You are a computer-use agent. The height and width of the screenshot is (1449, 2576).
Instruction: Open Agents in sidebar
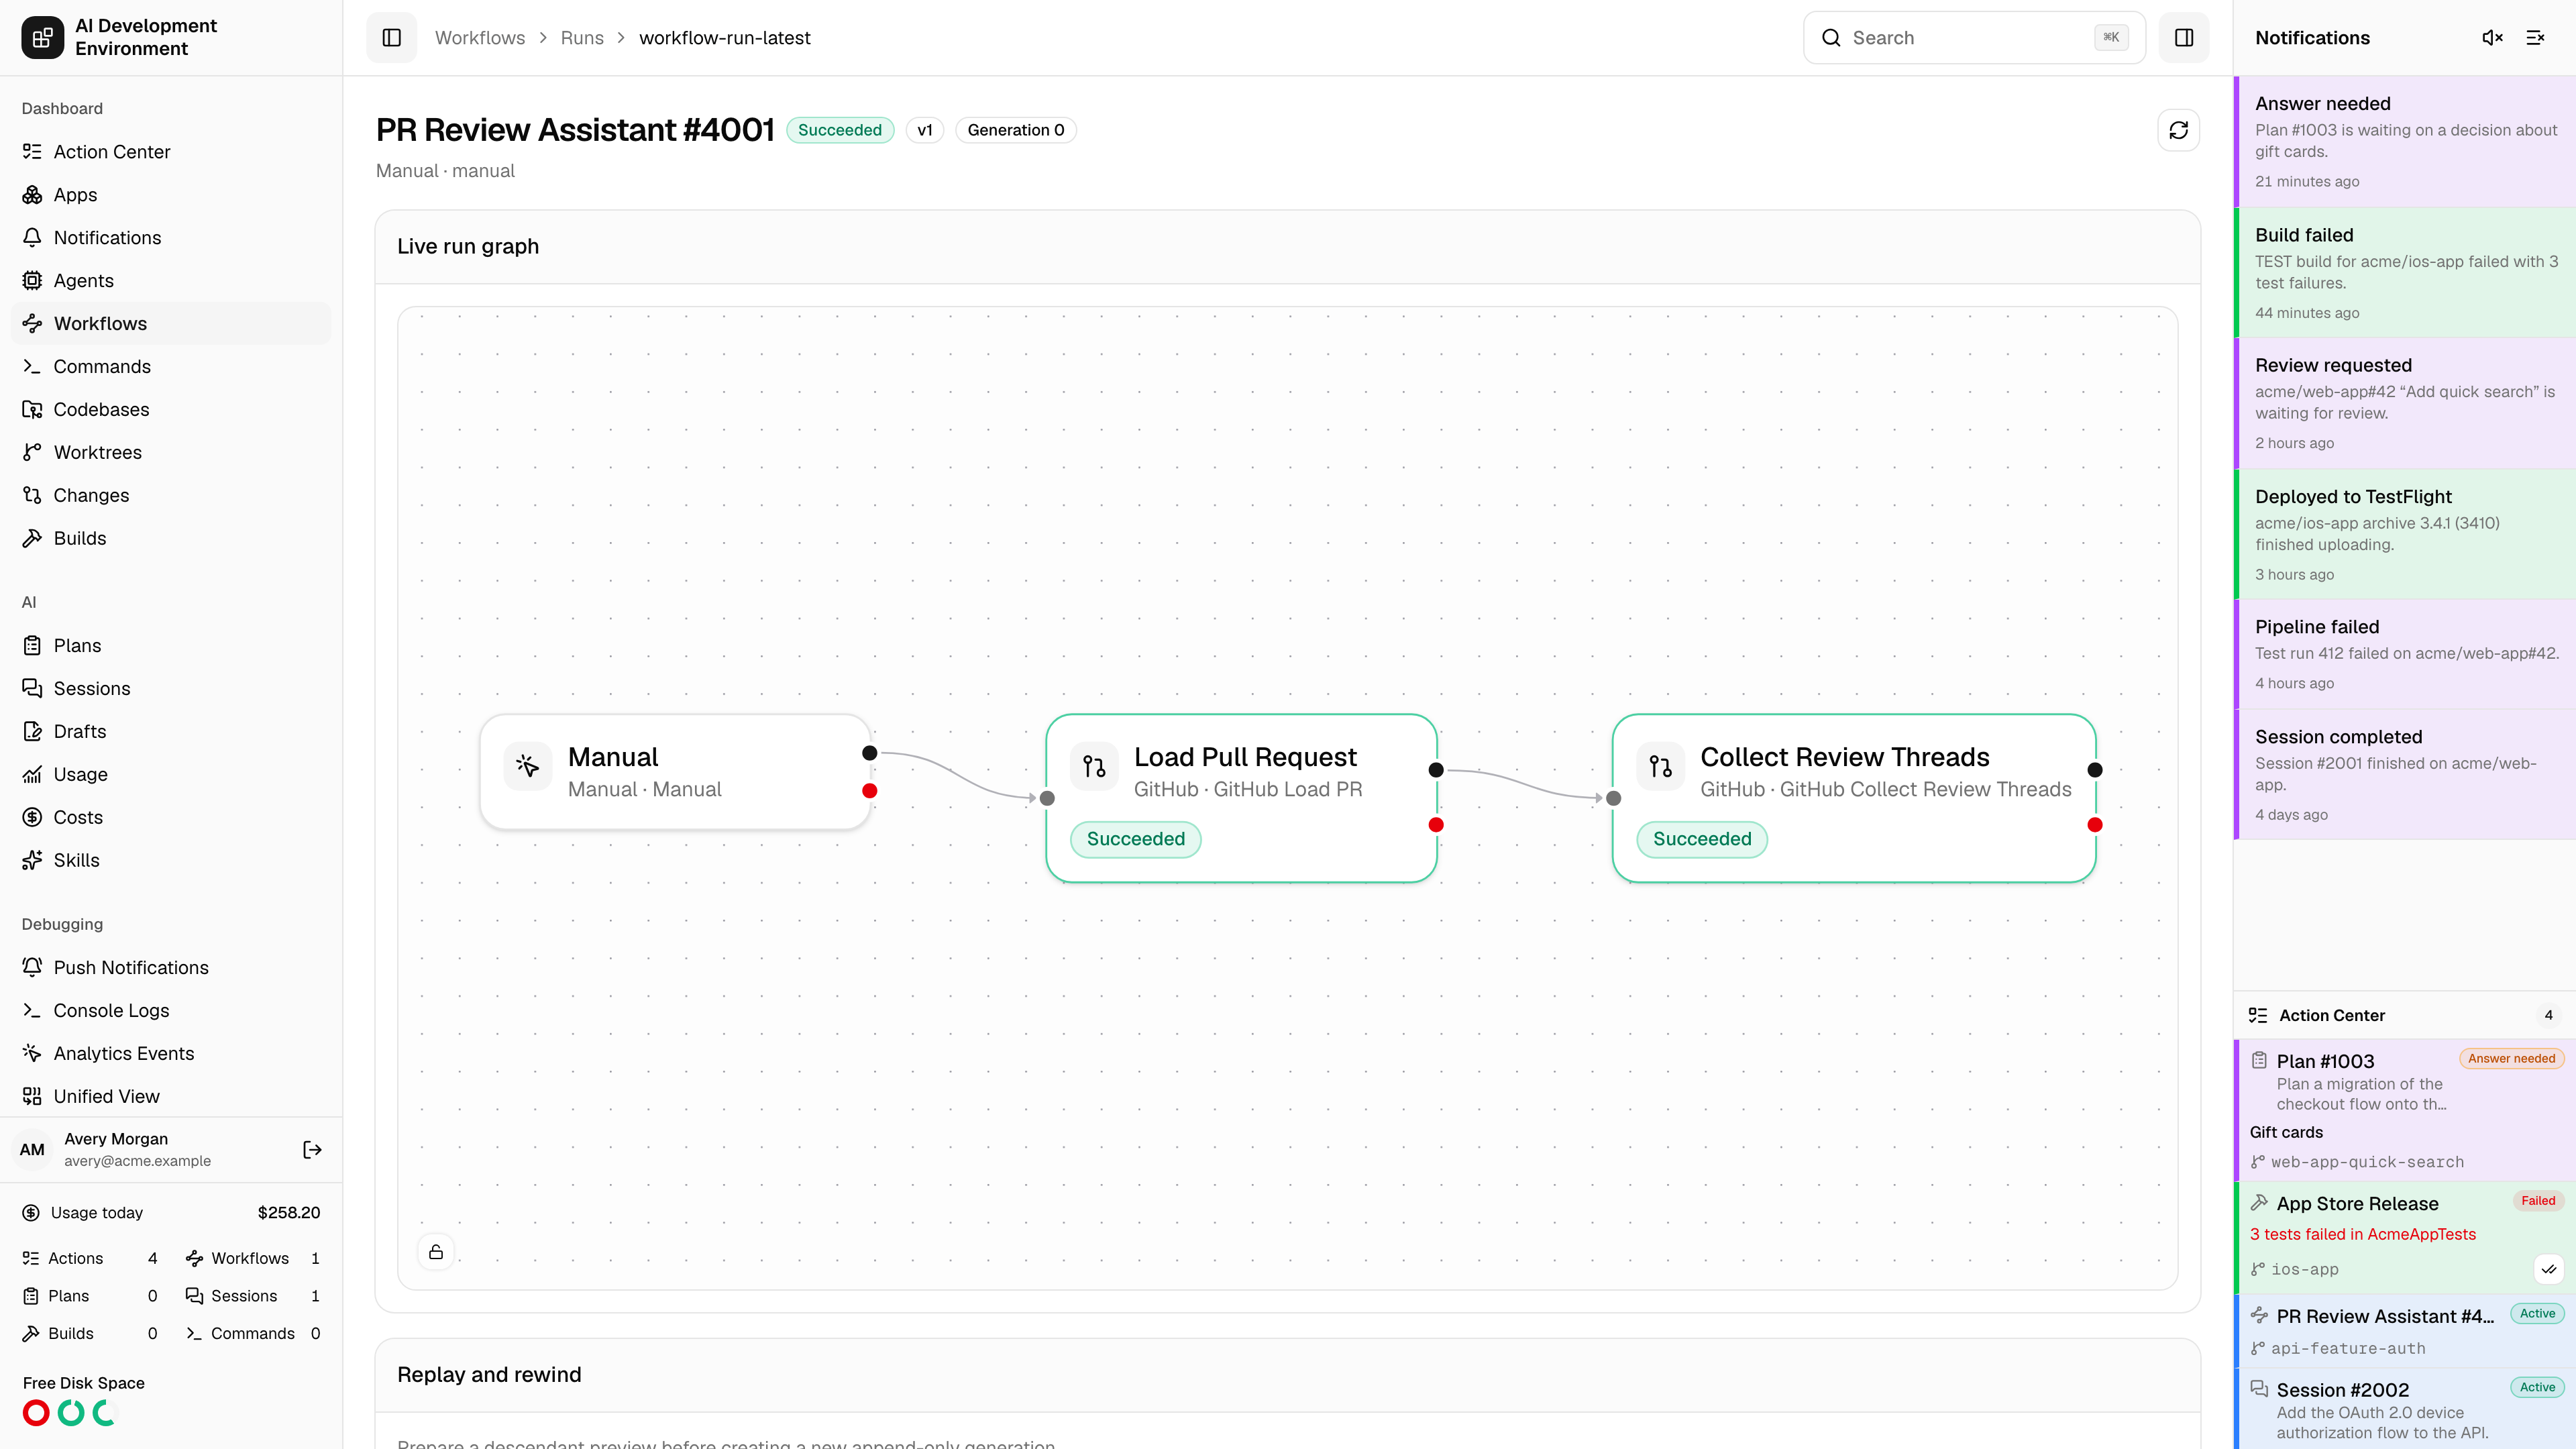(x=171, y=281)
